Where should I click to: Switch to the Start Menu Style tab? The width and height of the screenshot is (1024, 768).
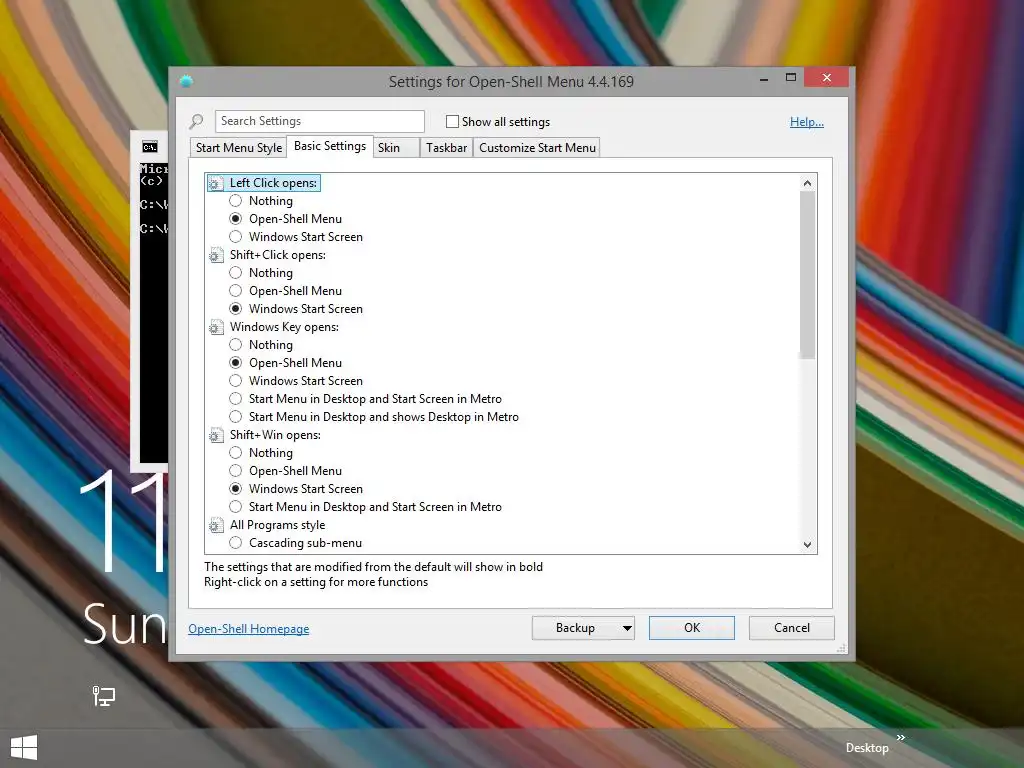239,148
